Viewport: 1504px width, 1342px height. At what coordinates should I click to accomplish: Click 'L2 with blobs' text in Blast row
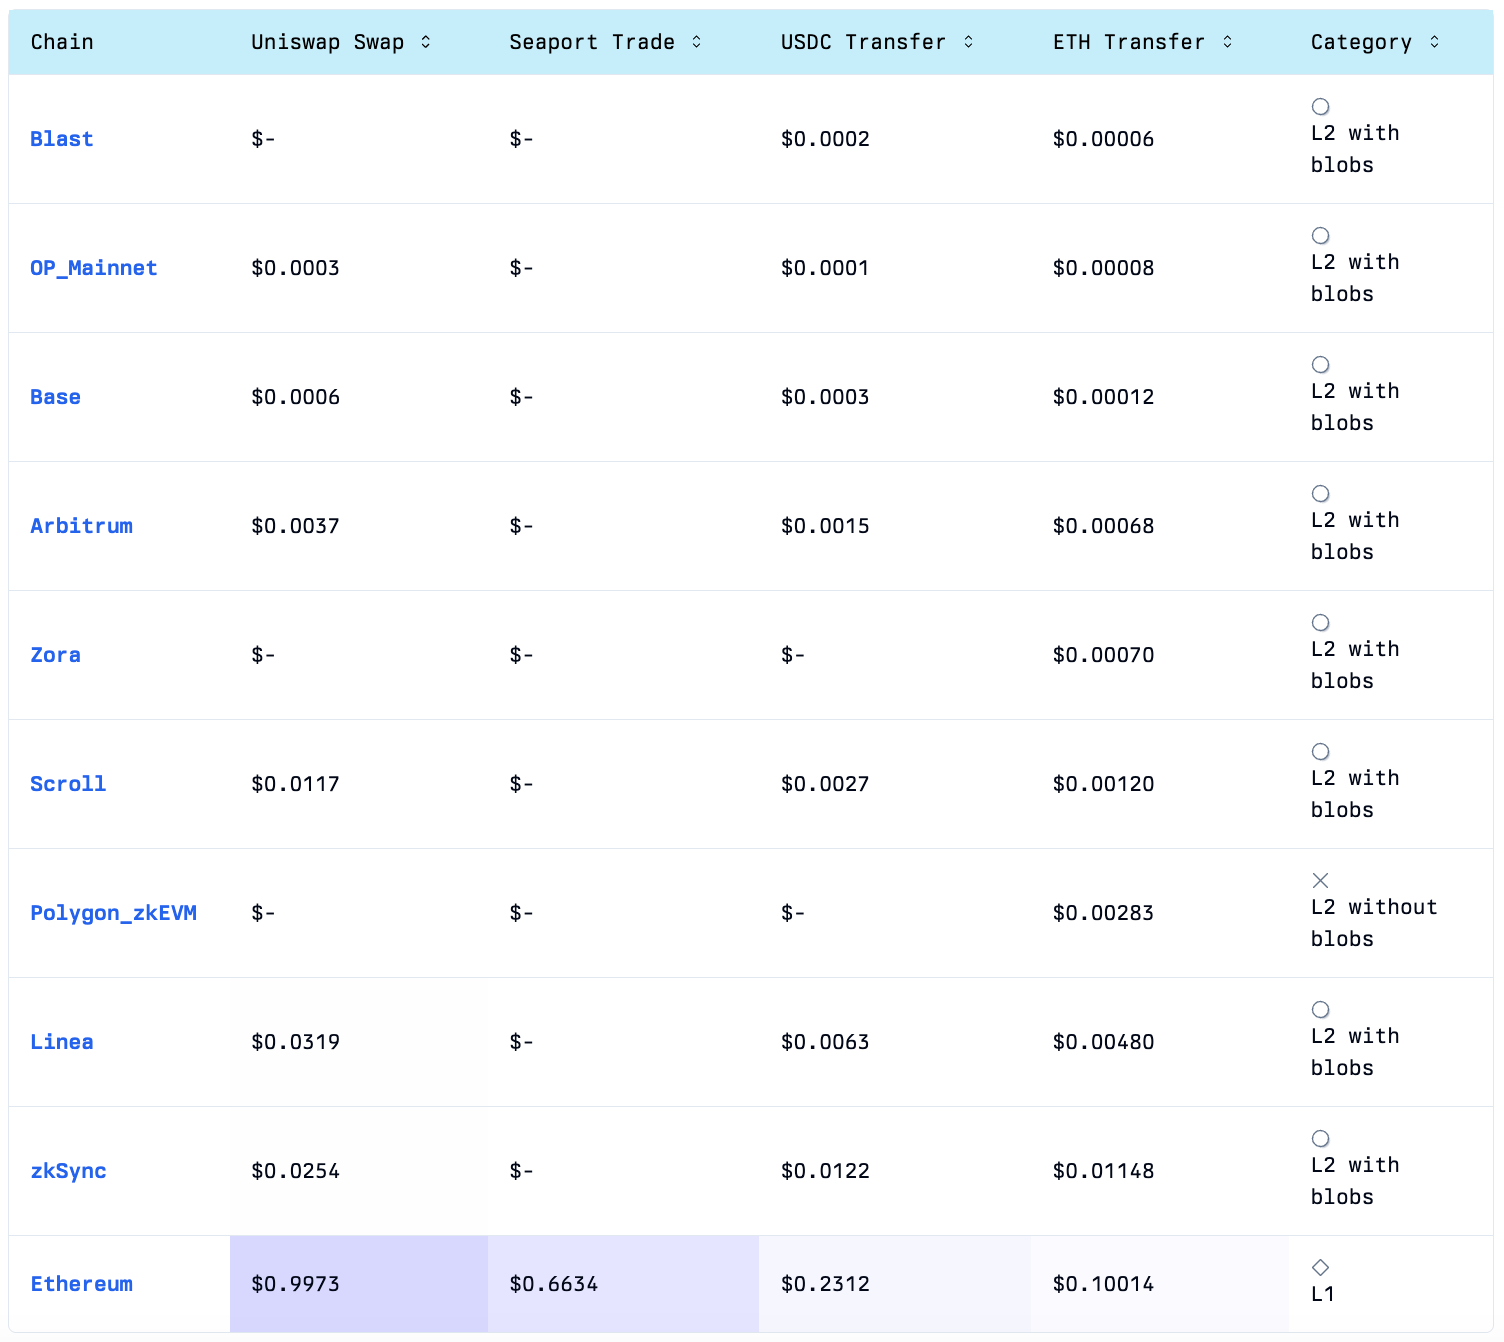[1355, 149]
